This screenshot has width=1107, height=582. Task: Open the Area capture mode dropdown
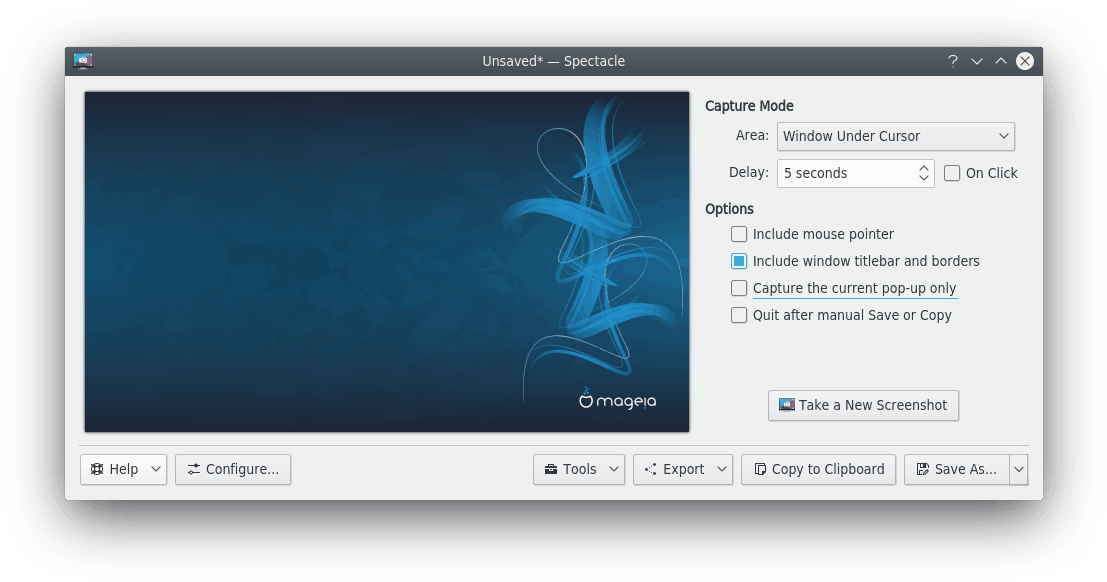click(x=896, y=136)
